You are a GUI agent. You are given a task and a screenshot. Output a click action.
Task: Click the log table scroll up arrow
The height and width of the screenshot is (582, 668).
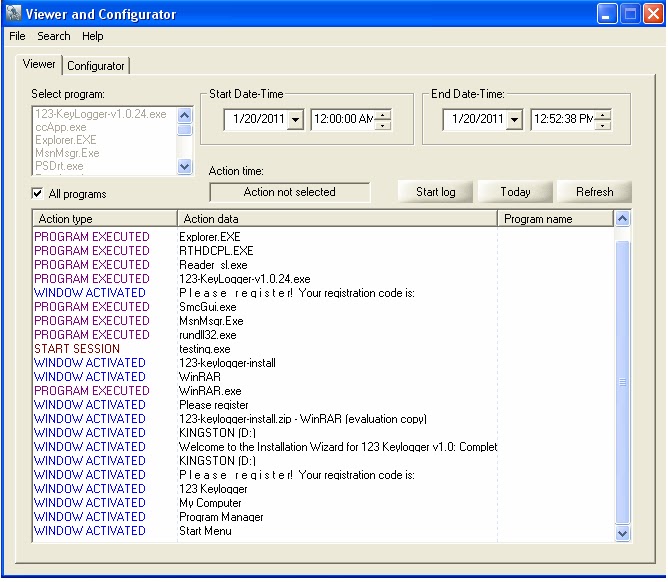[x=622, y=219]
